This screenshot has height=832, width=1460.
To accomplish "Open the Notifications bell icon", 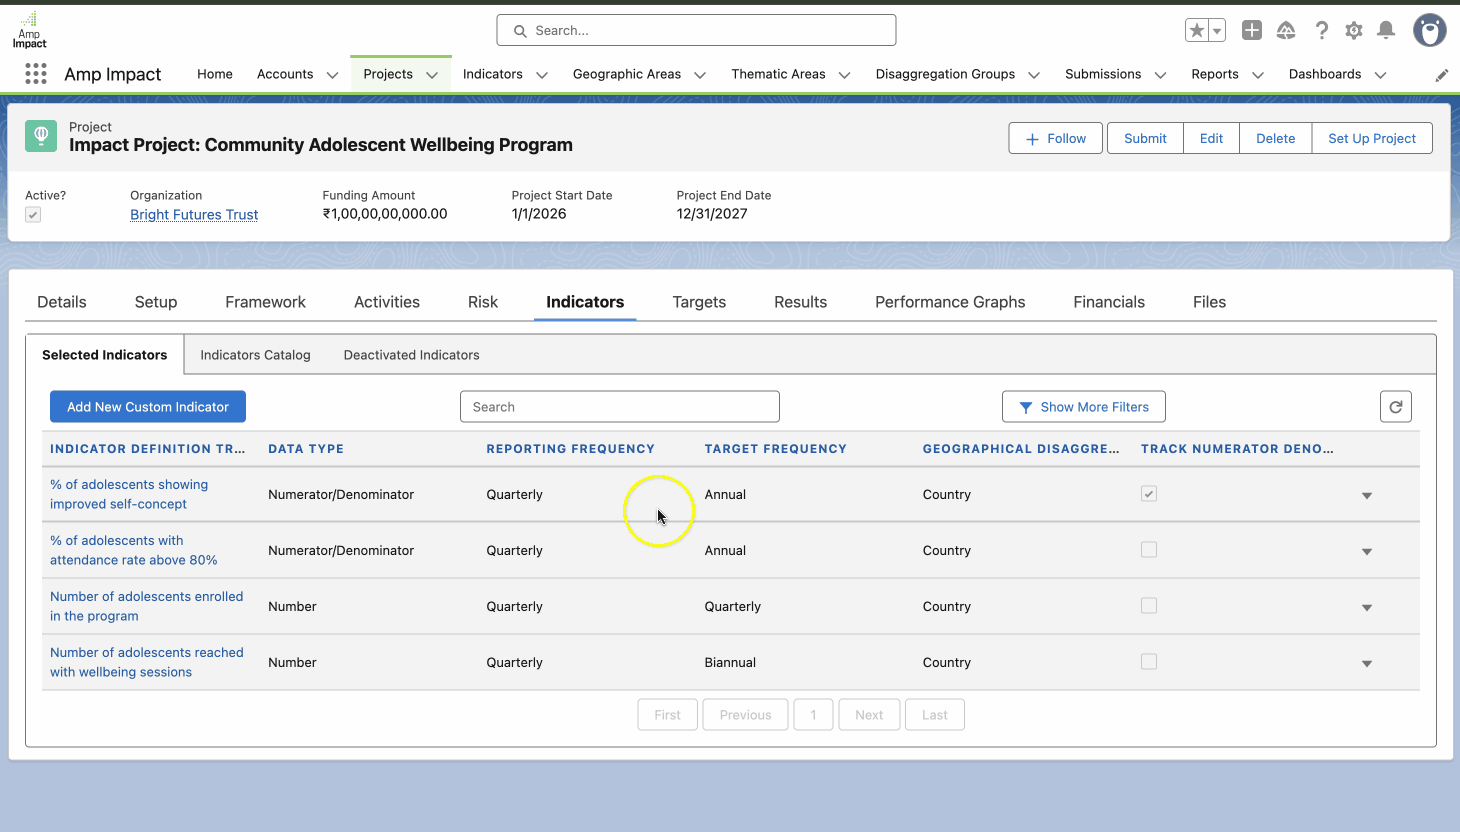I will point(1386,31).
